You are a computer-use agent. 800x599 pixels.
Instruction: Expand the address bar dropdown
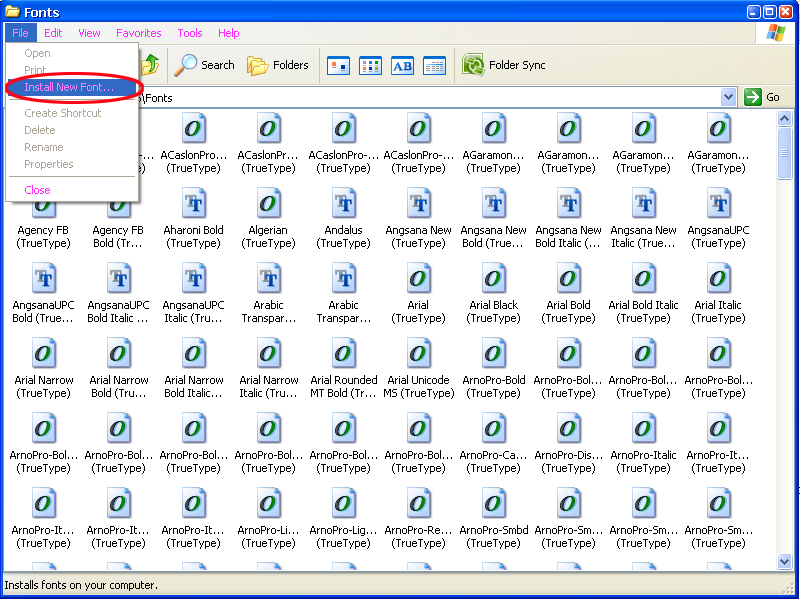tap(728, 97)
